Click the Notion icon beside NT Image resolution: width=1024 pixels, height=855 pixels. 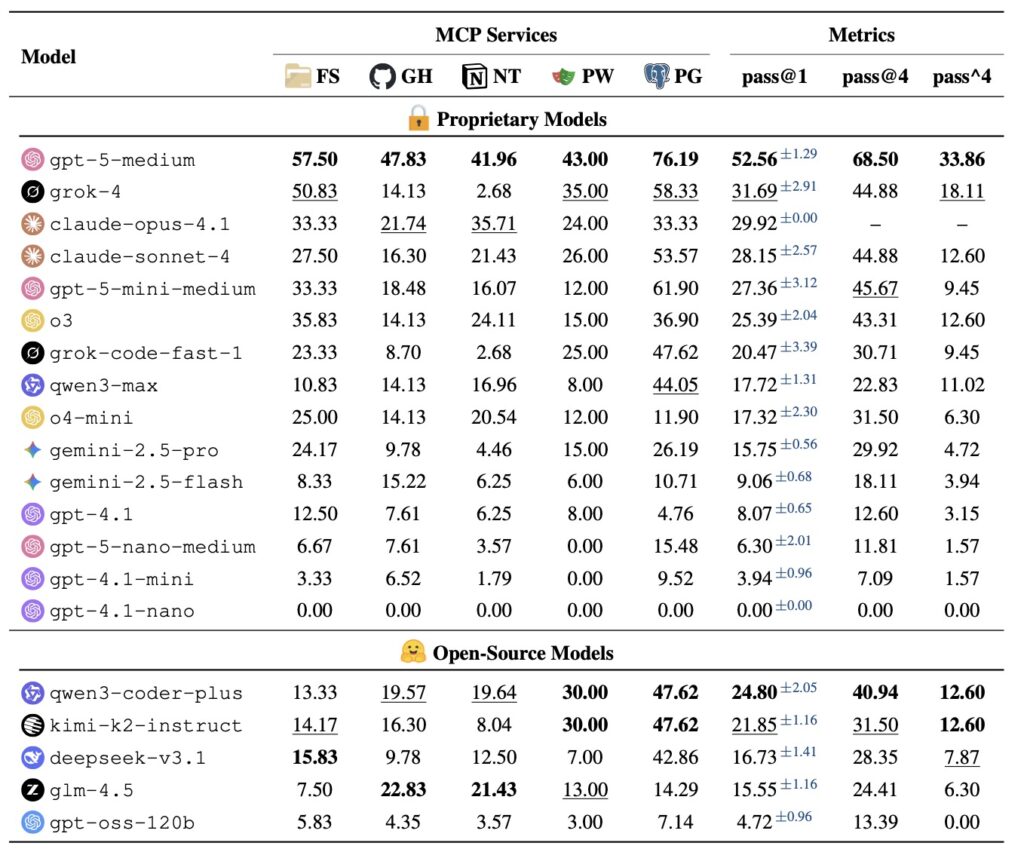point(474,77)
